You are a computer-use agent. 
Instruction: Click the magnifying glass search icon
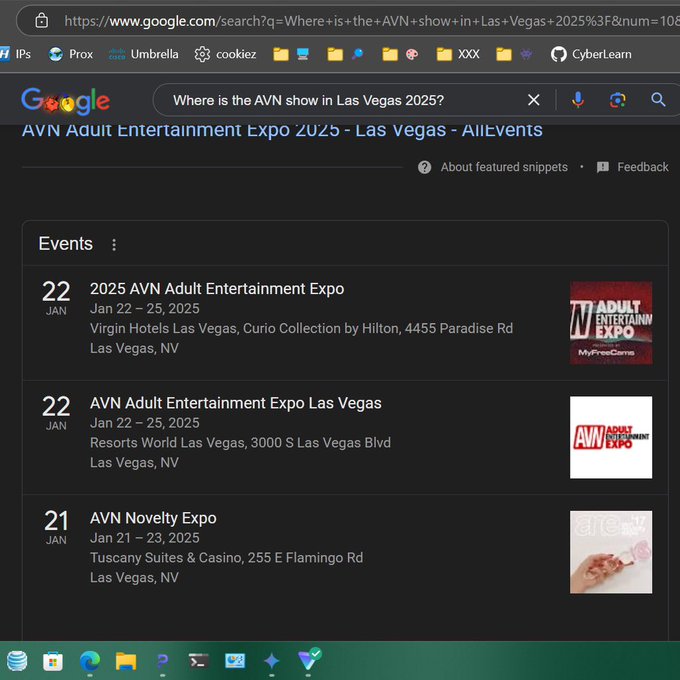(x=658, y=100)
